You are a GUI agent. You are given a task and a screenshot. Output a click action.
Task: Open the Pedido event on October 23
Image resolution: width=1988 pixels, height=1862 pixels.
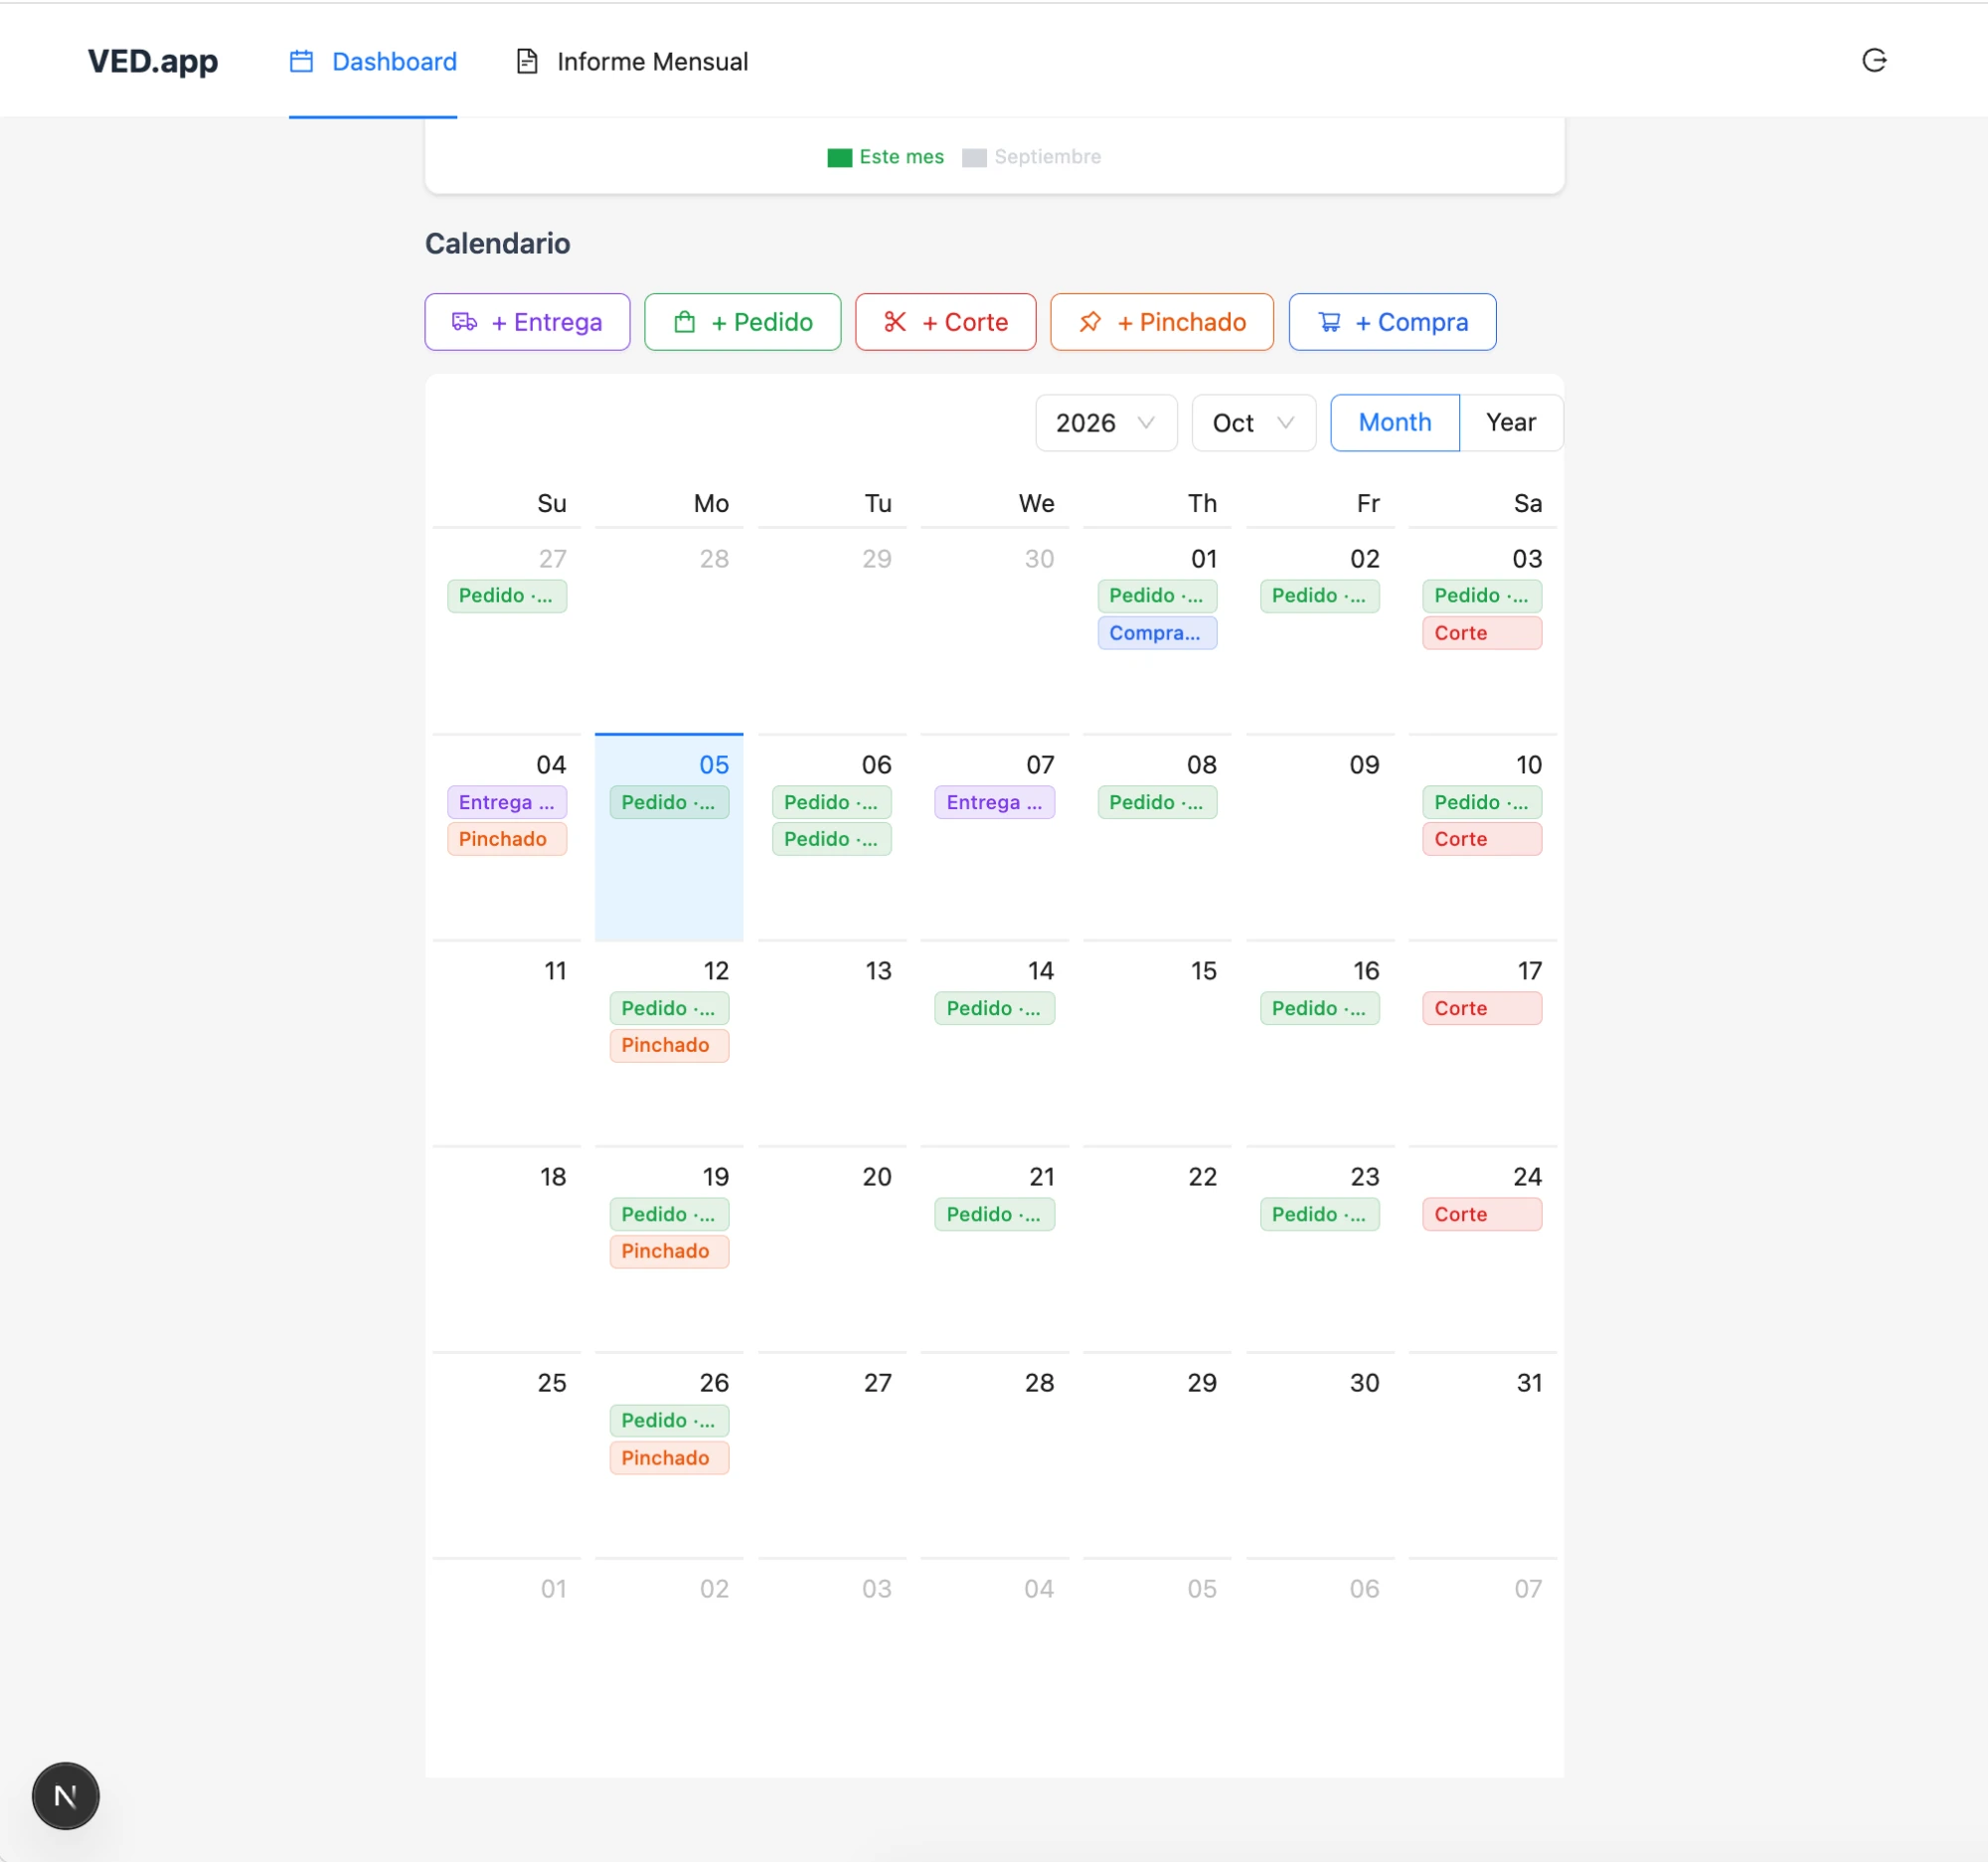point(1320,1214)
